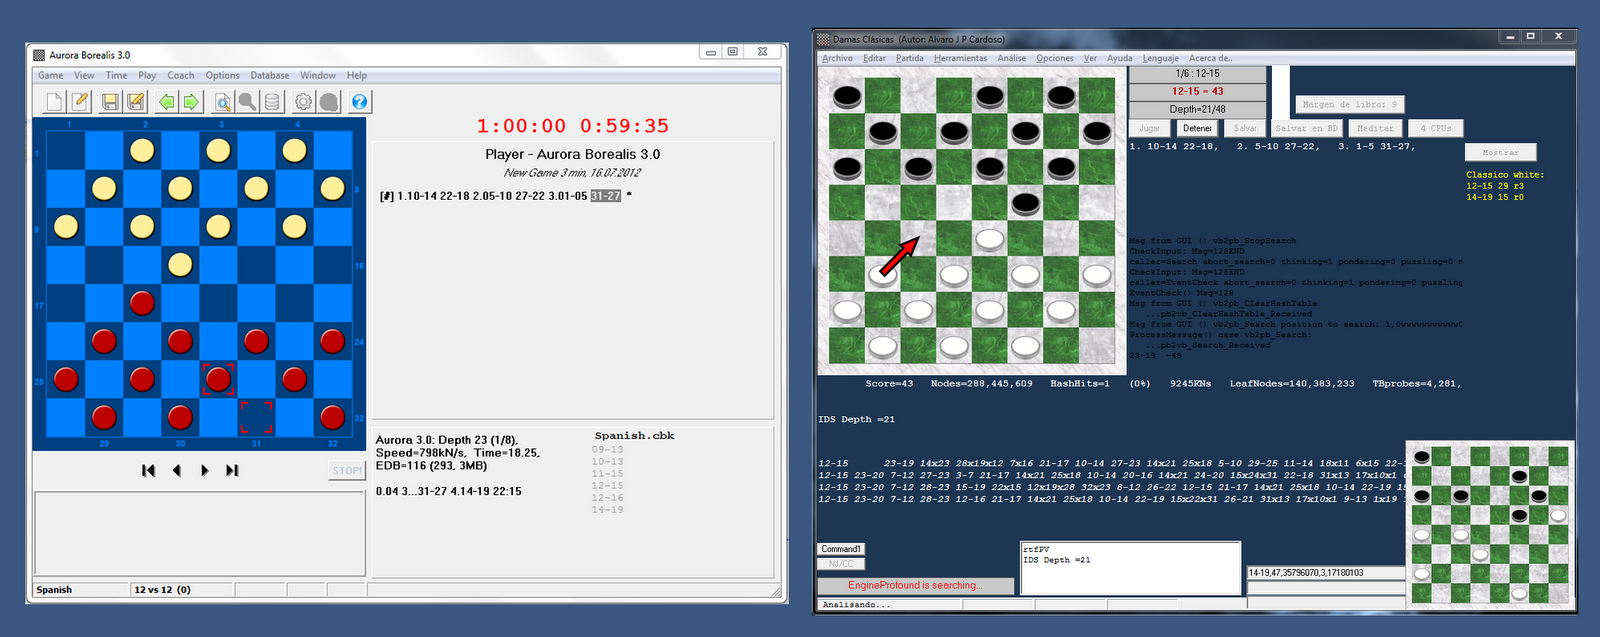Click the rtfPV text box showing IDS Depth
The image size is (1600, 637).
pos(1130,568)
